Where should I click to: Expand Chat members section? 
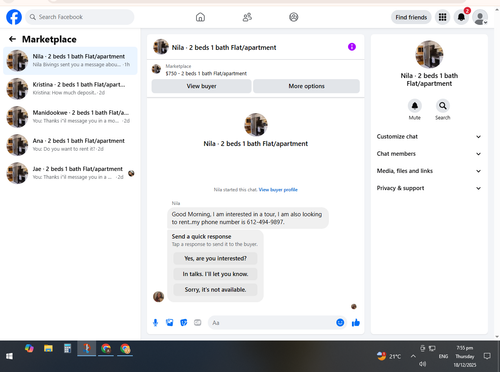tap(429, 154)
